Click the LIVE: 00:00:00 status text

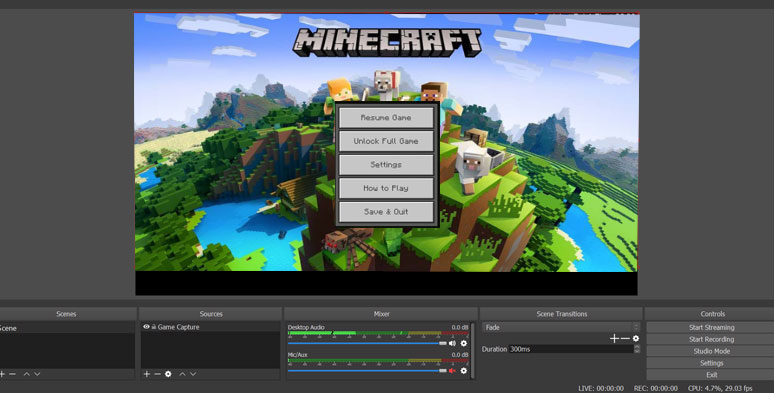(x=601, y=389)
